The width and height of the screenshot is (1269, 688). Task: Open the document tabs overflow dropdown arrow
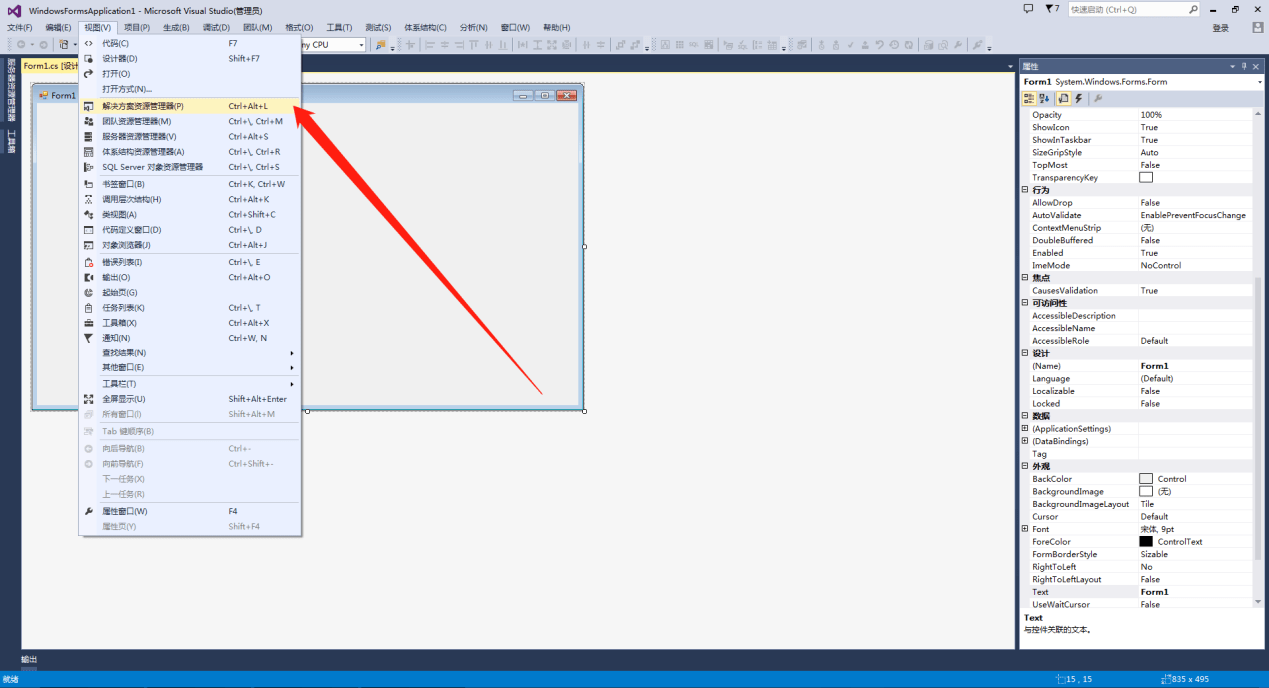[x=1011, y=66]
